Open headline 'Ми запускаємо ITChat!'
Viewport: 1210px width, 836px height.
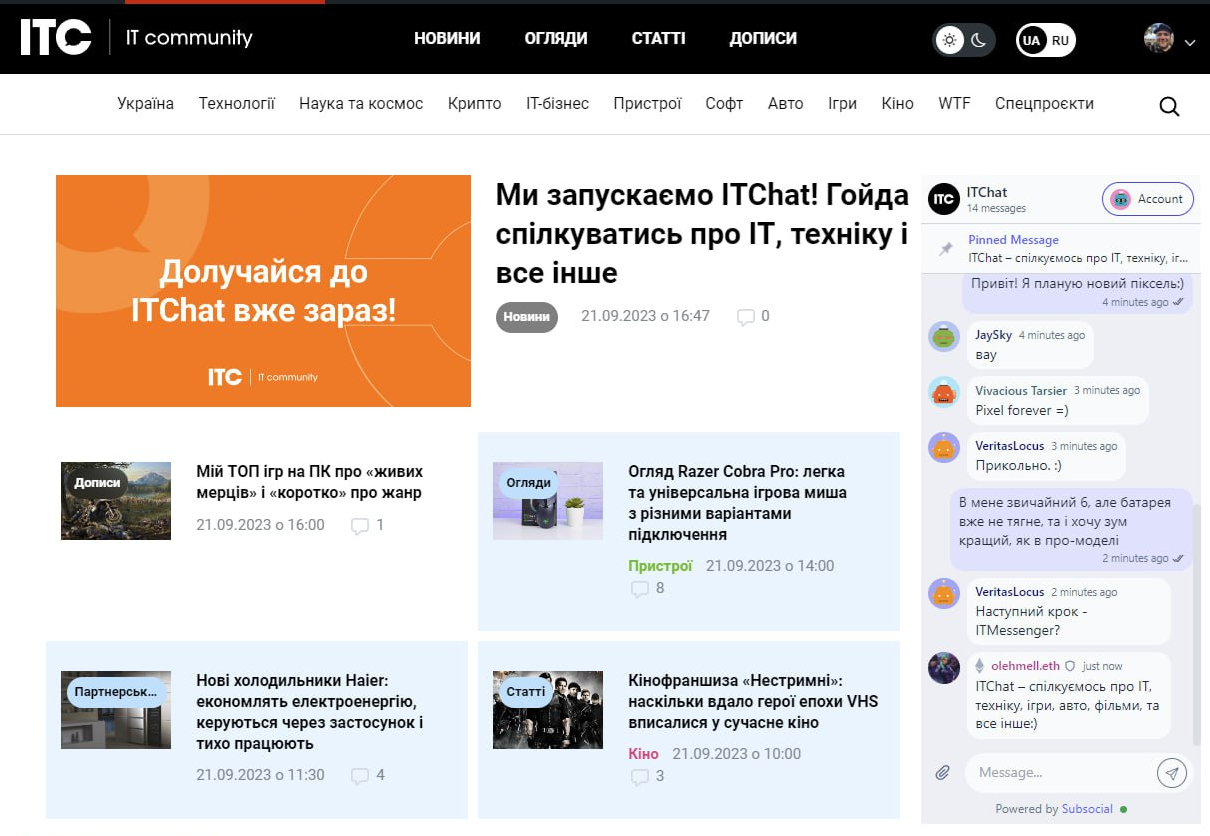tap(702, 233)
